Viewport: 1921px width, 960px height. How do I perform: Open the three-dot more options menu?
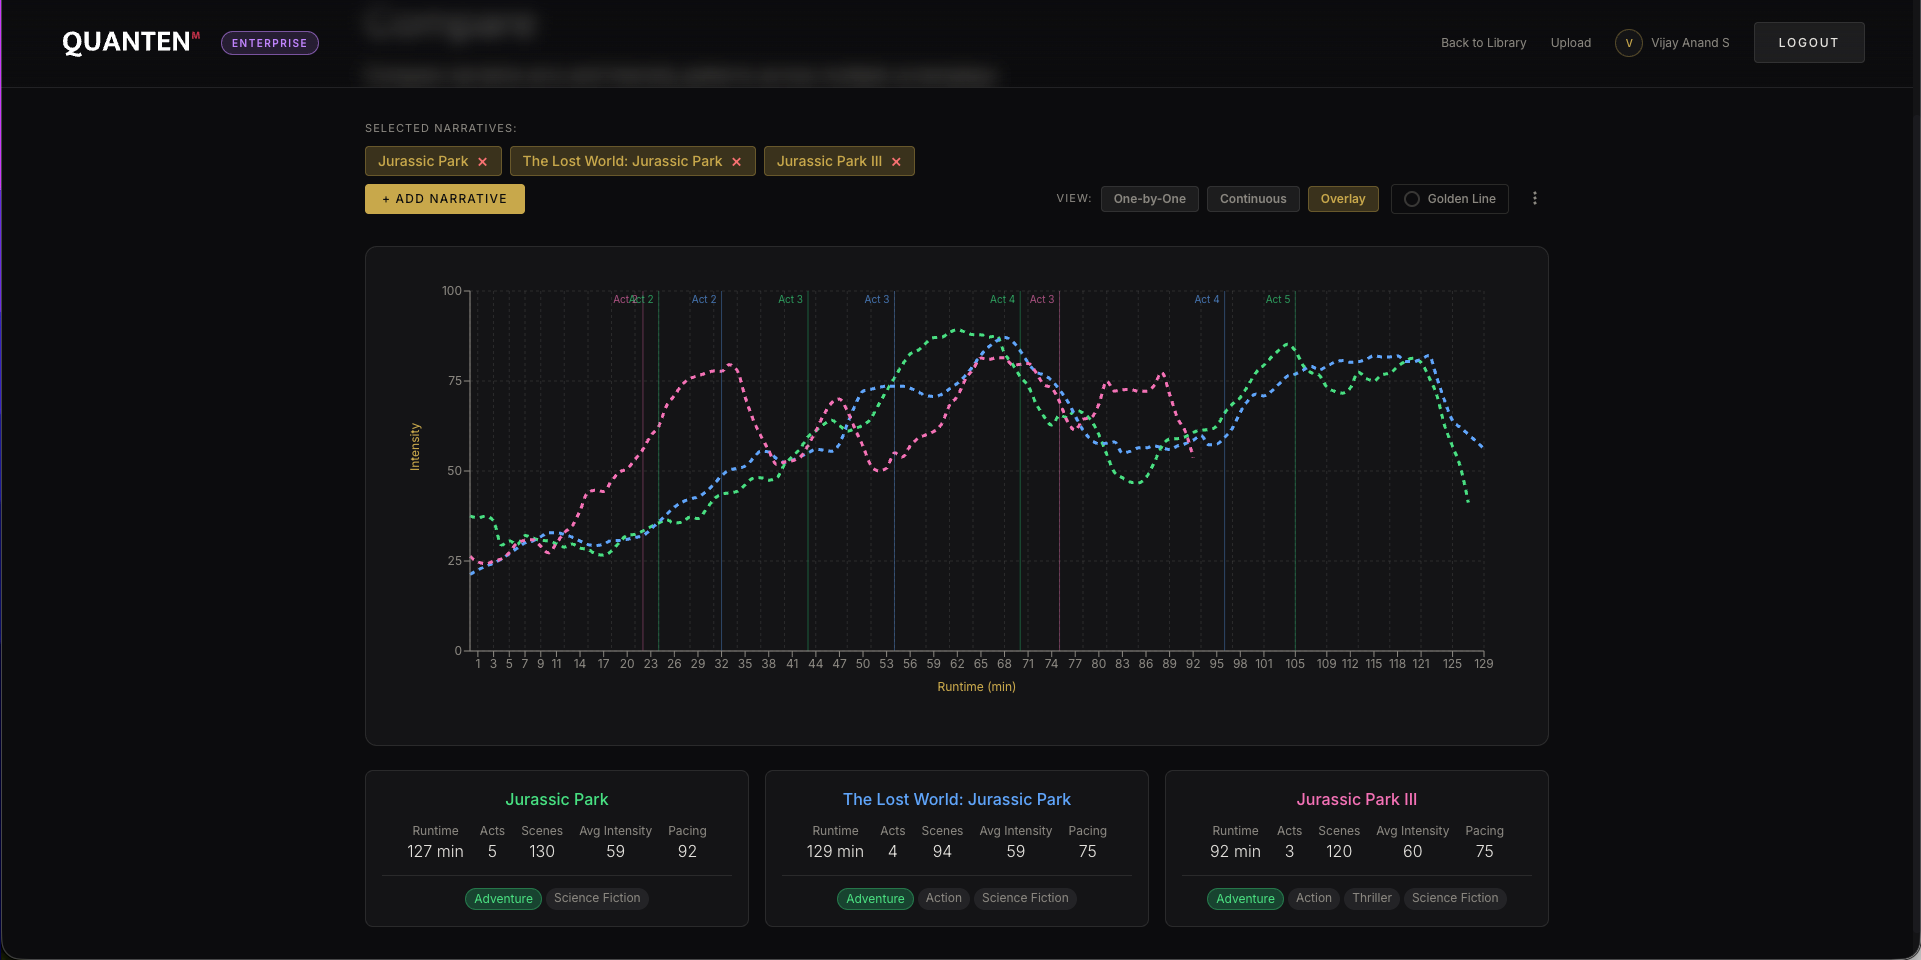(1534, 199)
